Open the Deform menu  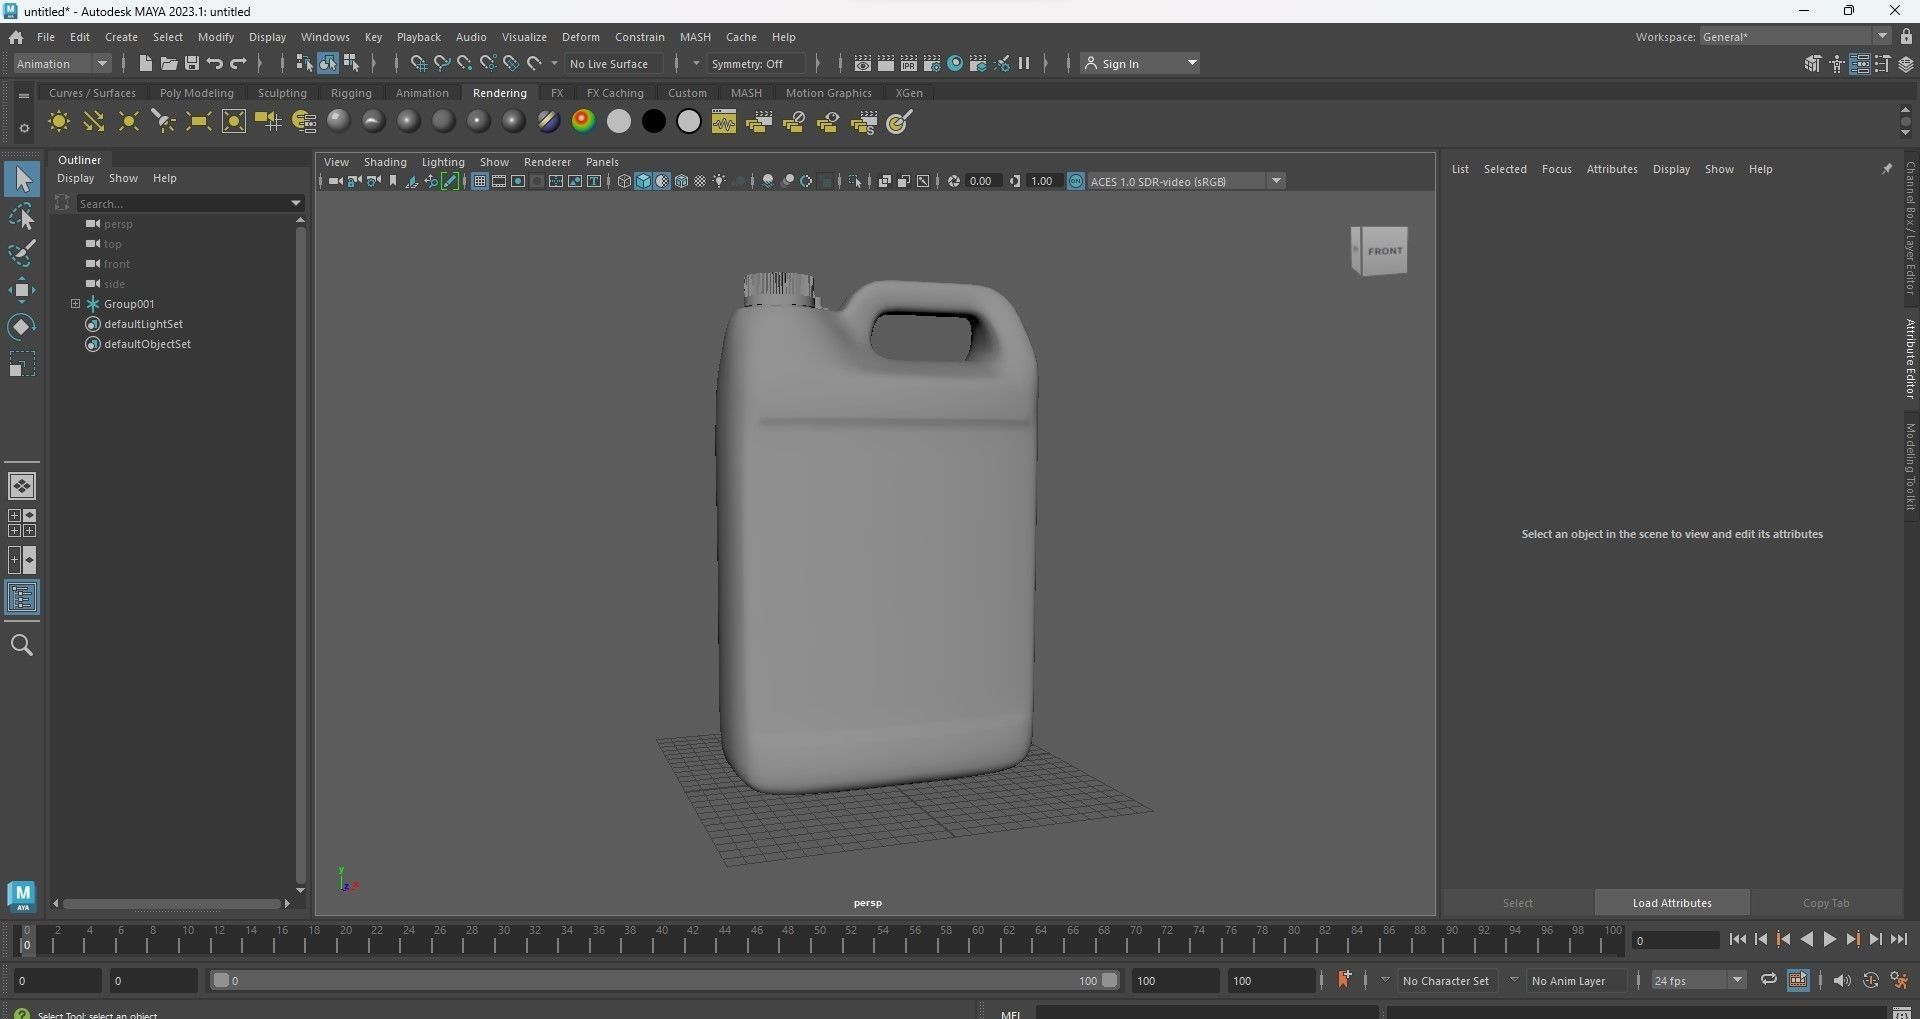click(580, 37)
